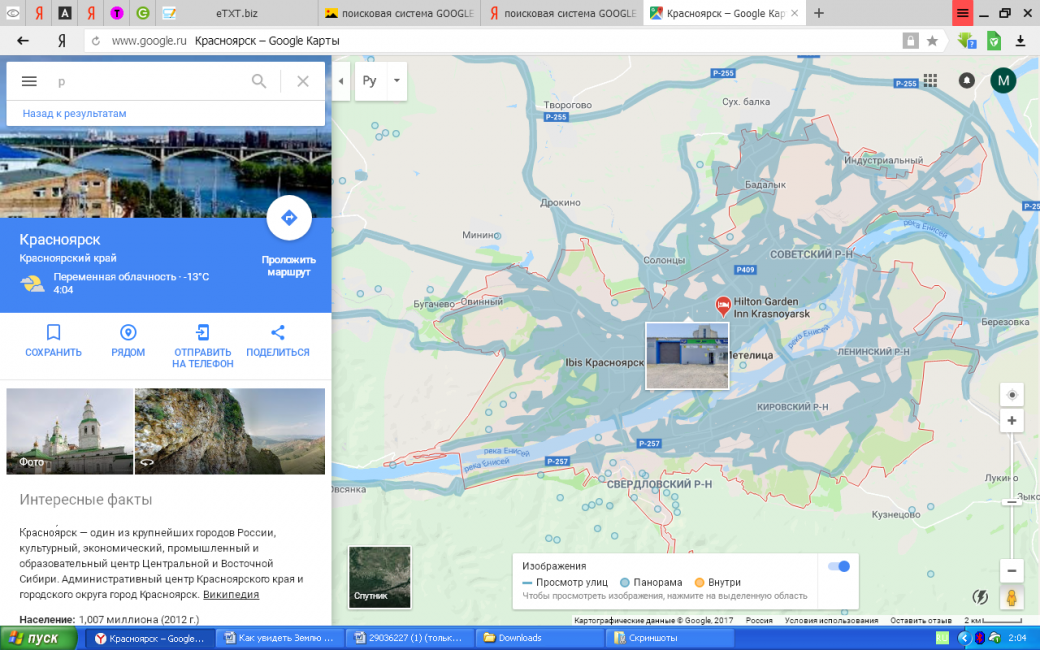1040x650 pixels.
Task: Open the Википедия link
Action: tap(231, 594)
